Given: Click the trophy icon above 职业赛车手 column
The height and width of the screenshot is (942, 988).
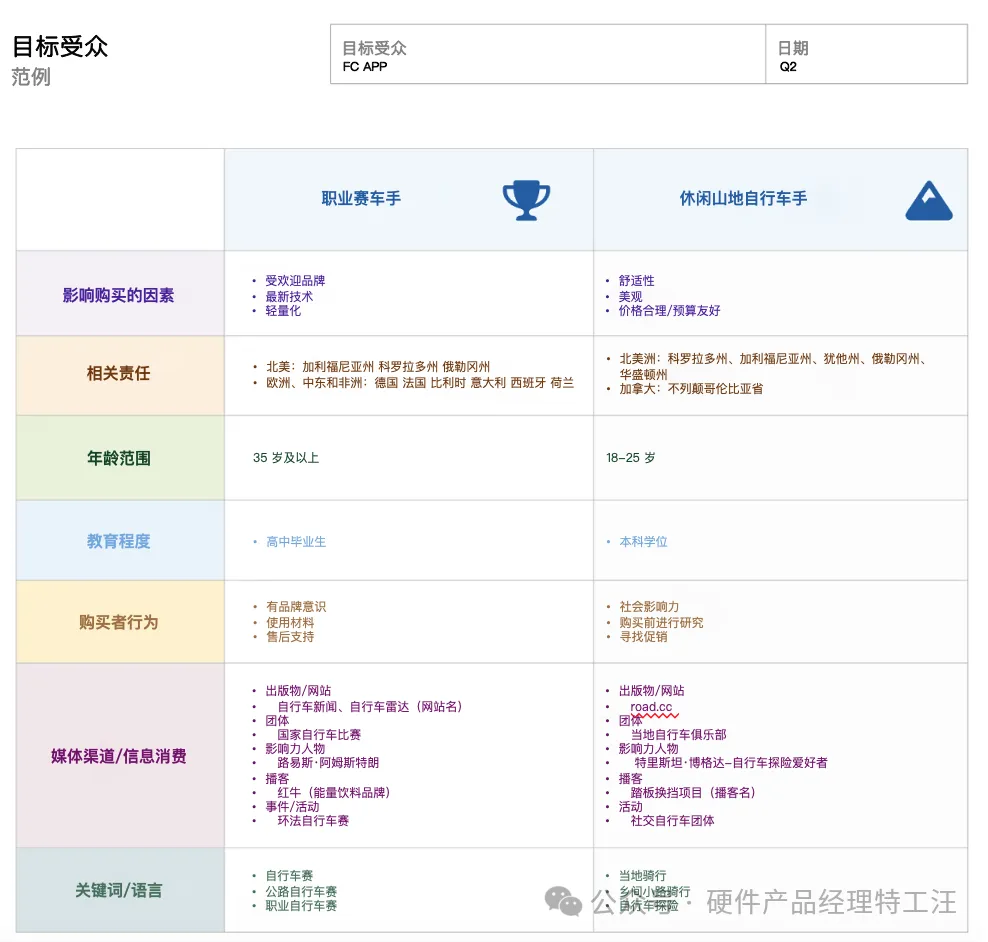Looking at the screenshot, I should tap(526, 198).
